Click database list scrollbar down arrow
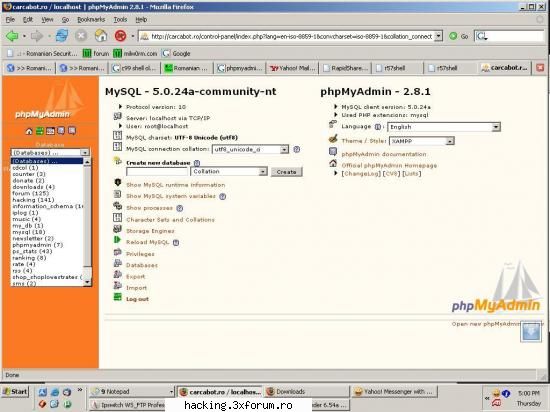Image resolution: width=550 pixels, height=412 pixels. pyautogui.click(x=87, y=282)
